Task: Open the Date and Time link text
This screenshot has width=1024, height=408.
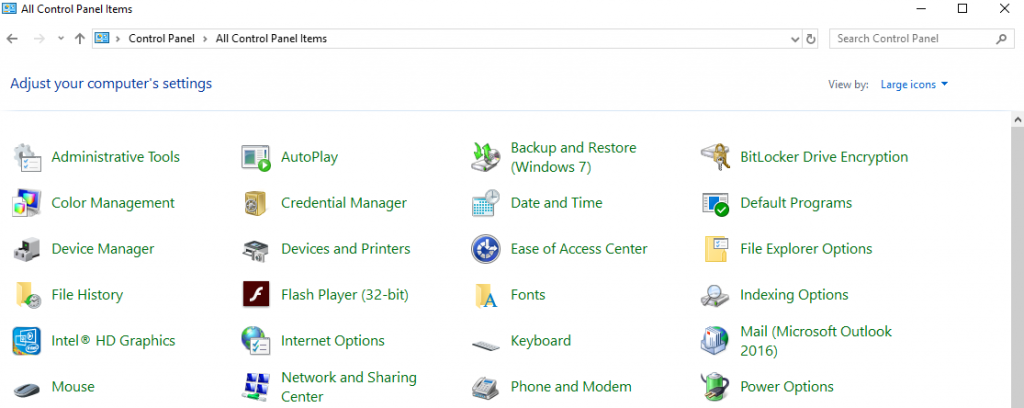Action: [x=556, y=203]
